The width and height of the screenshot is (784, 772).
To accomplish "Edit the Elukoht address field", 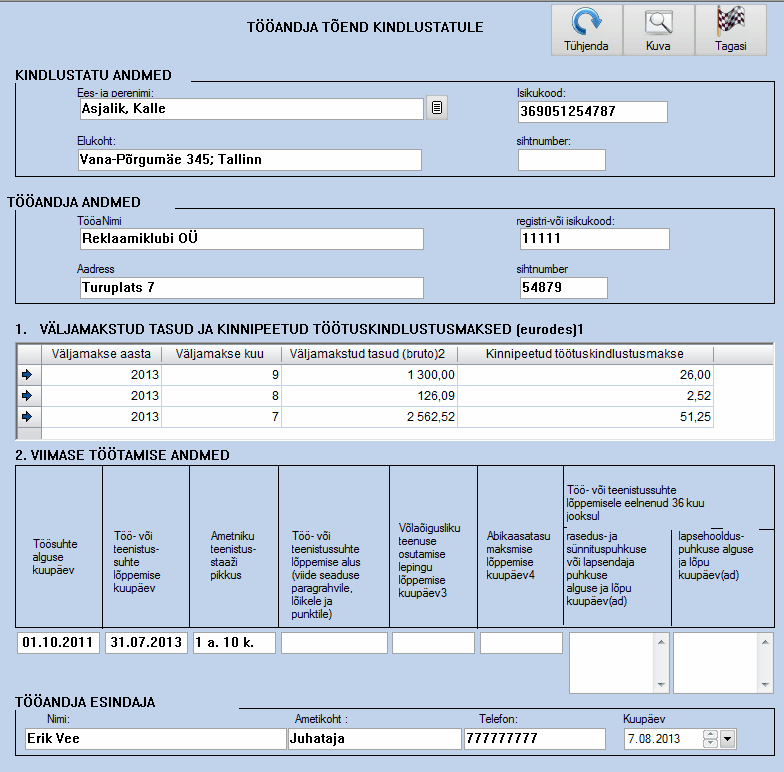I will pyautogui.click(x=250, y=160).
